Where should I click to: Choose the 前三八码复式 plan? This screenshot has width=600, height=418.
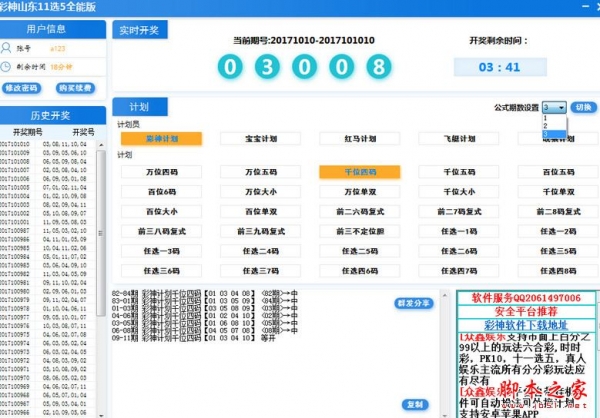click(161, 231)
